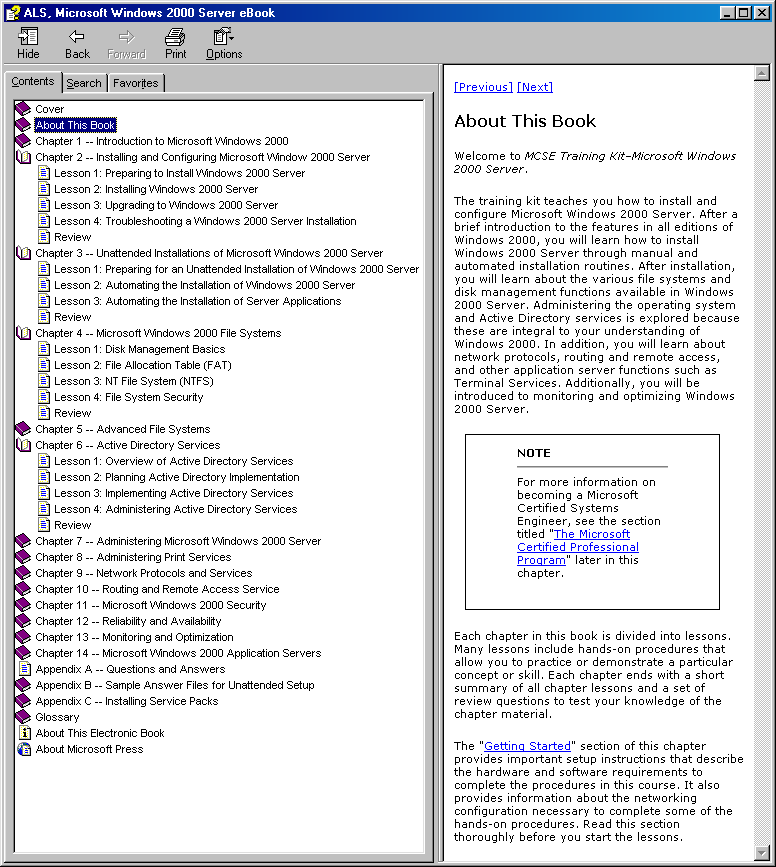Click page icon for Lesson 4: File System Security
This screenshot has width=776, height=867.
click(44, 398)
